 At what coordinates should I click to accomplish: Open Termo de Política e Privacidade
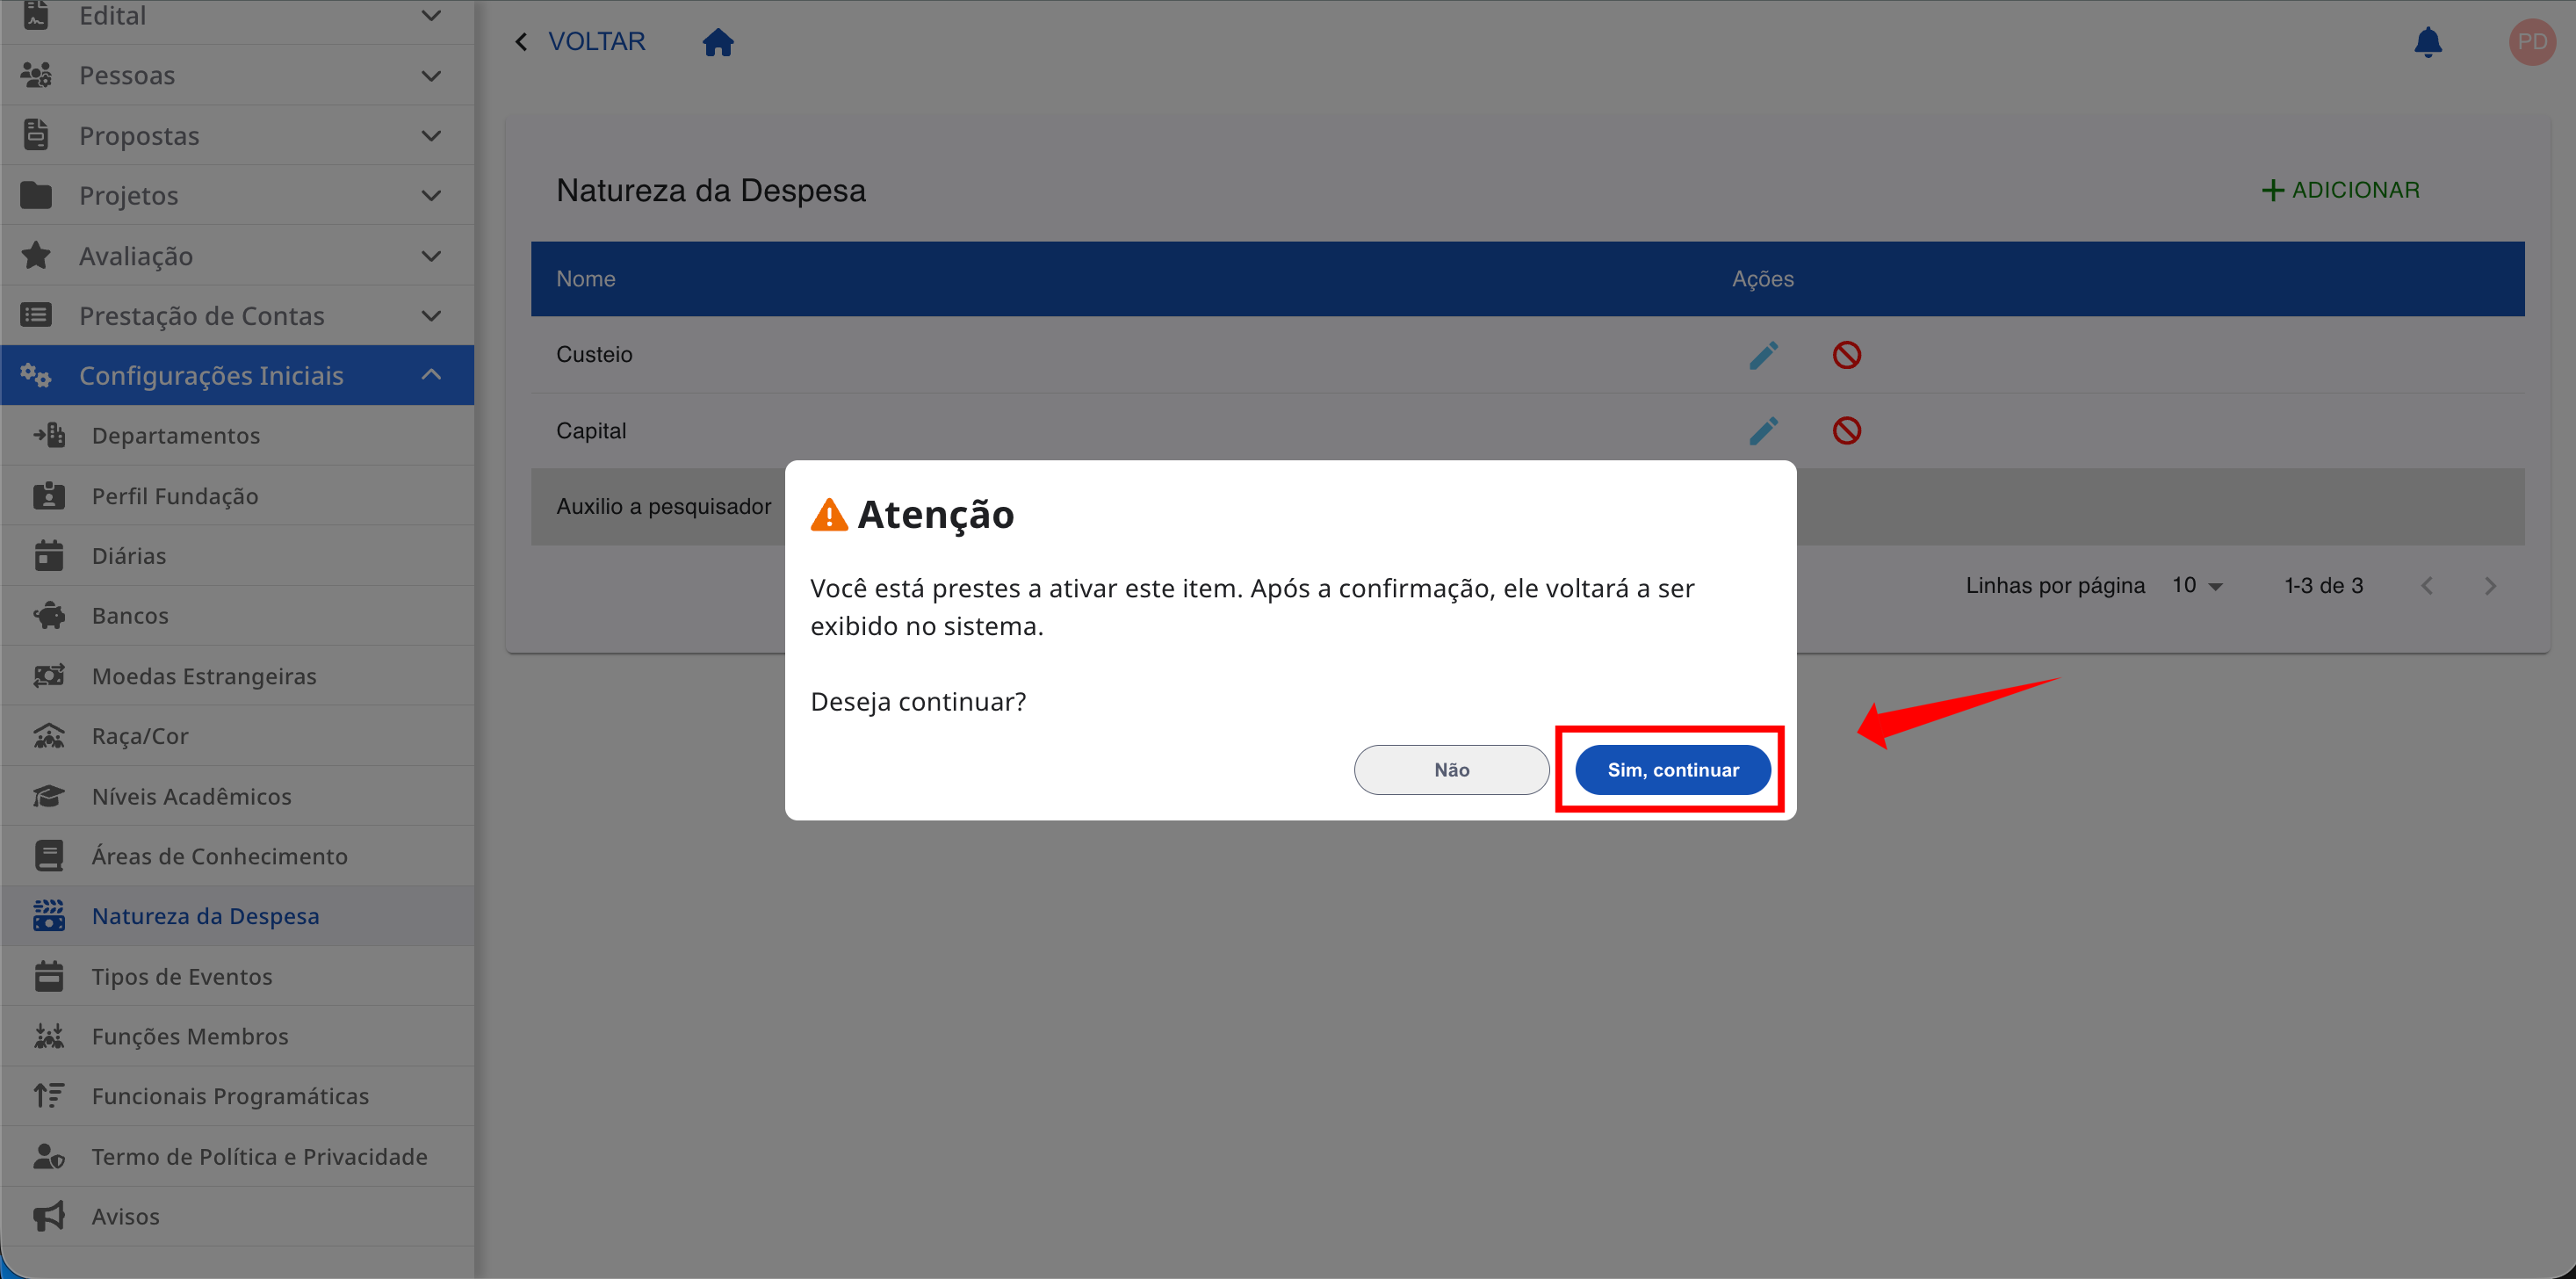tap(238, 1156)
